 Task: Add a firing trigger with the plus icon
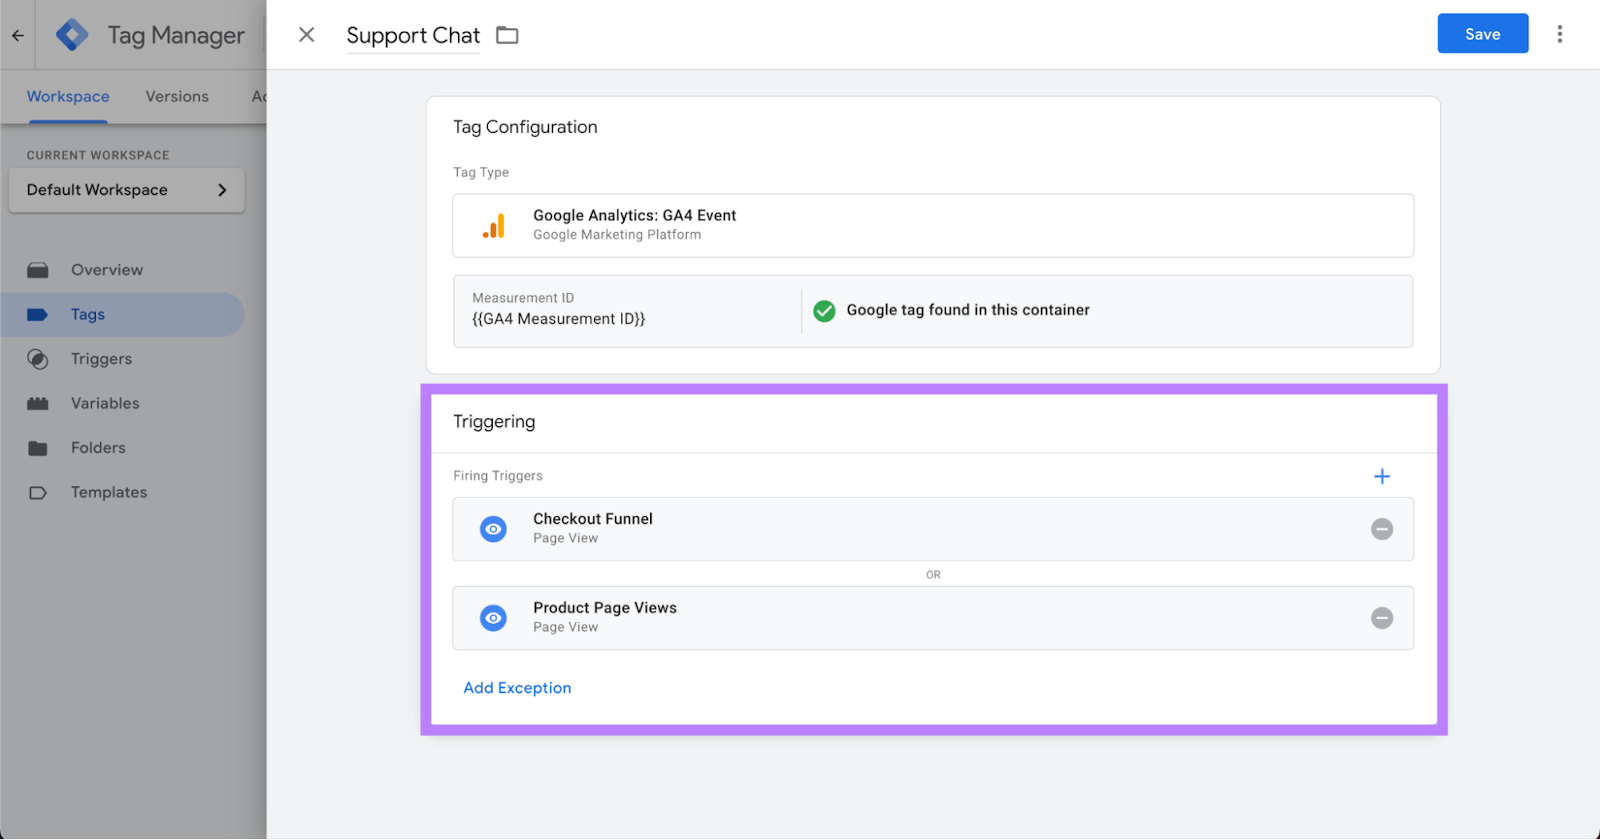(x=1382, y=477)
